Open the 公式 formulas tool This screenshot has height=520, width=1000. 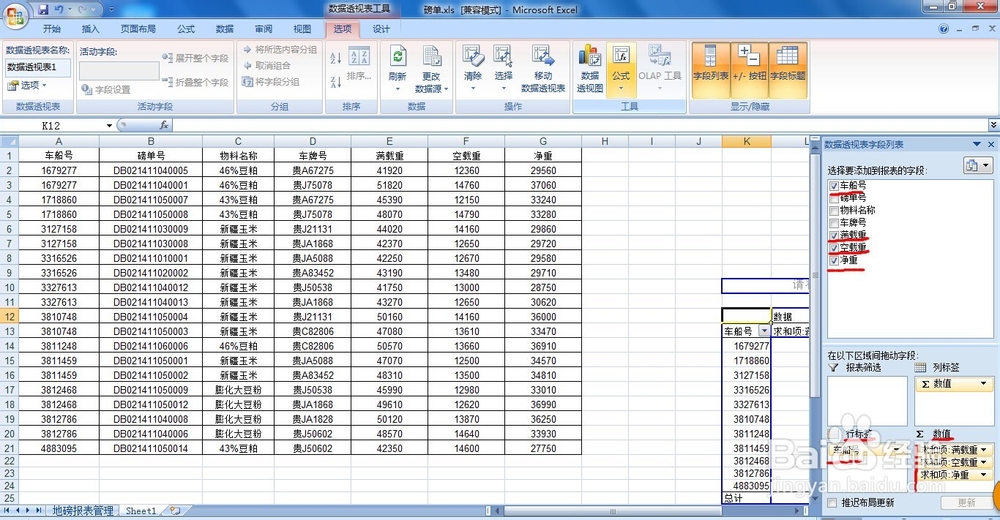[x=621, y=68]
